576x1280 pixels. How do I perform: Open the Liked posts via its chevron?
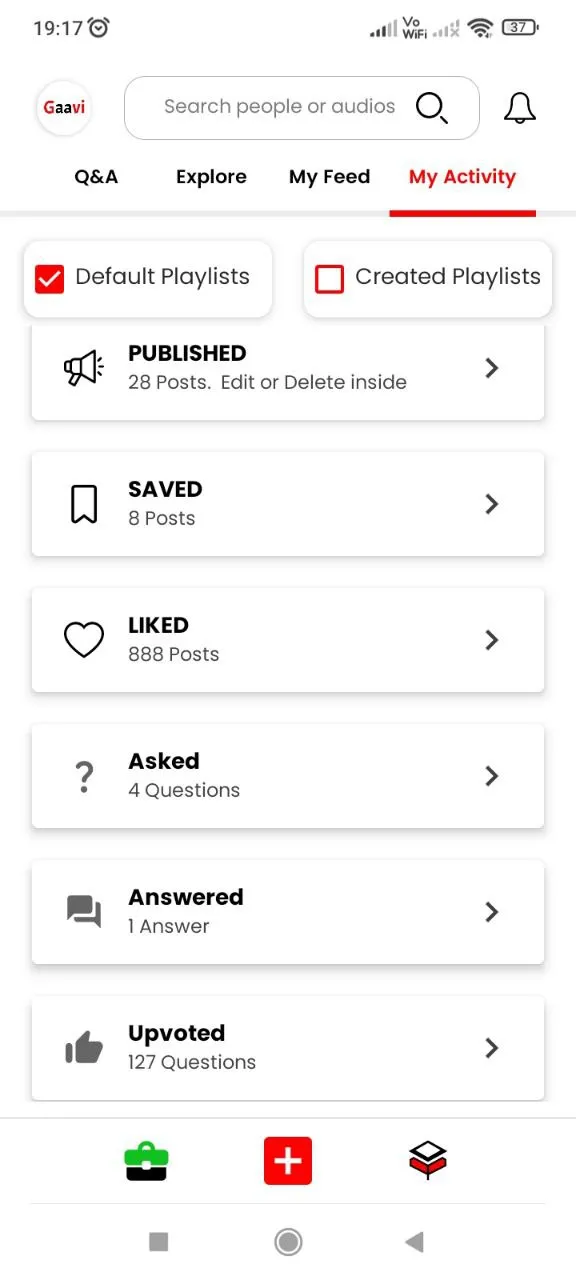pyautogui.click(x=491, y=640)
